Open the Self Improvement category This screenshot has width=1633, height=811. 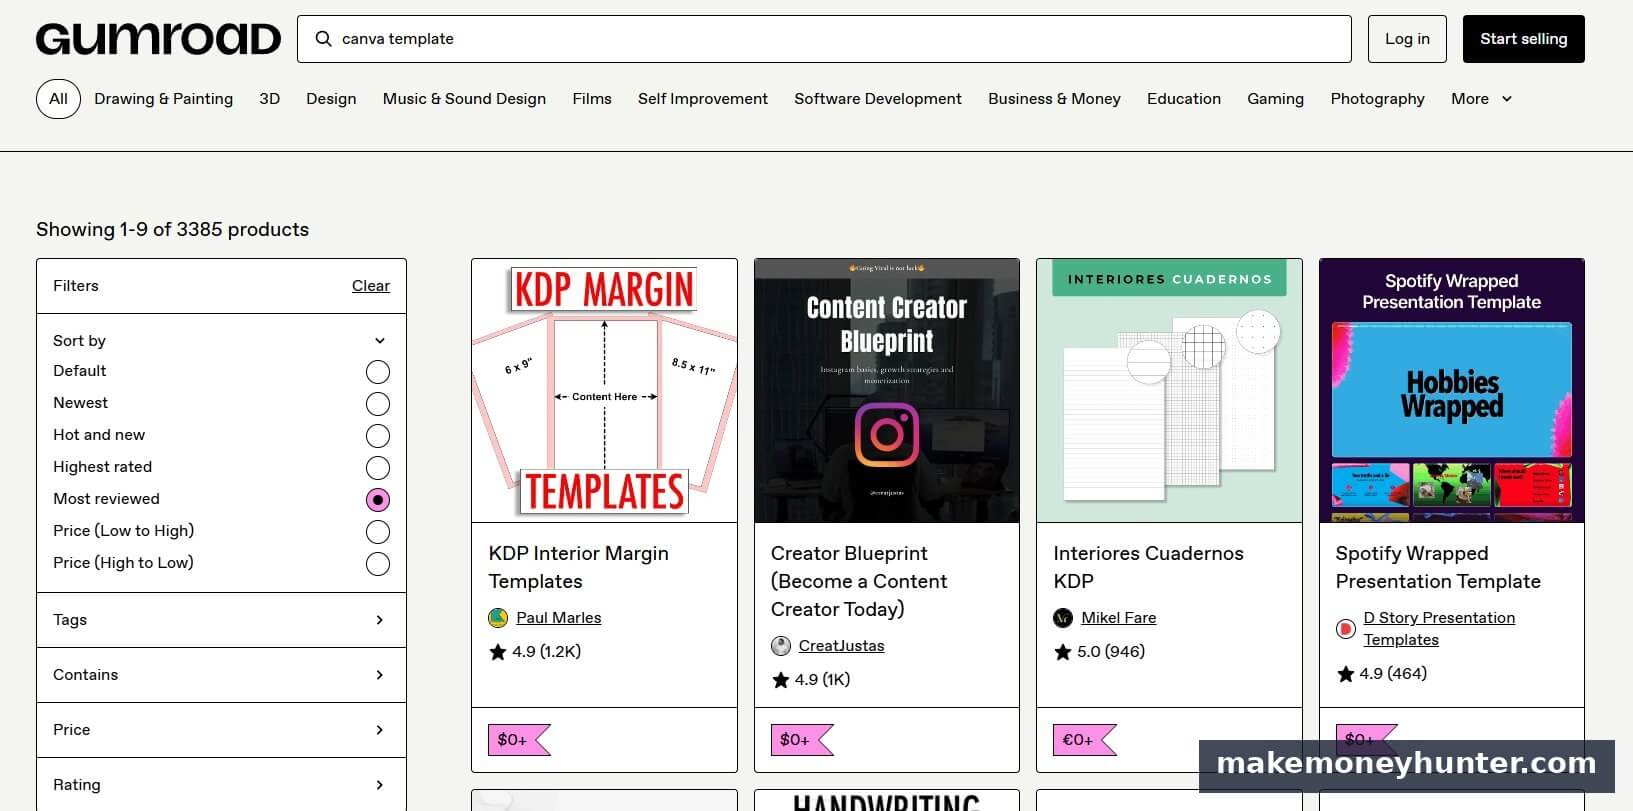703,99
